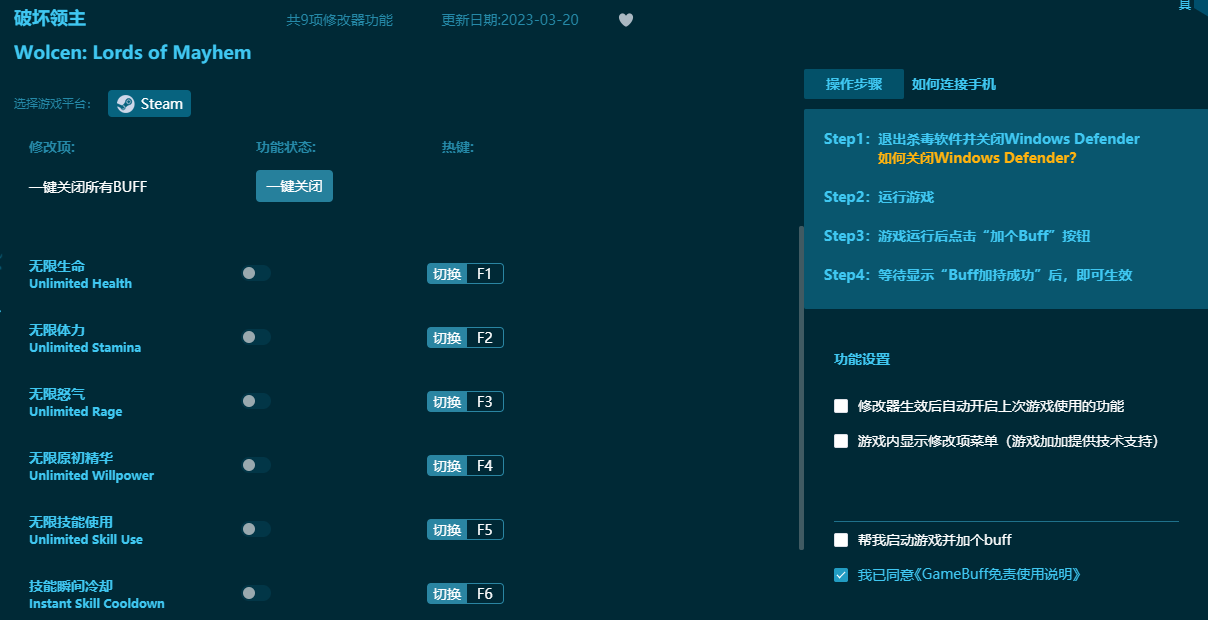The width and height of the screenshot is (1208, 620).
Task: Click 切换 button for F6 hotkey
Action: [446, 594]
